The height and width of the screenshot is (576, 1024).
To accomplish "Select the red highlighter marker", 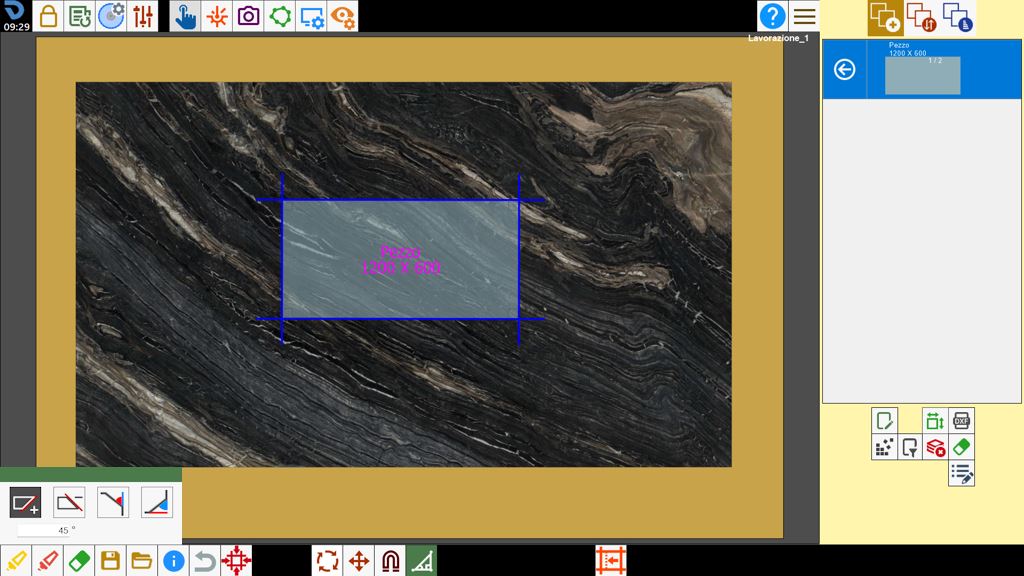I will (47, 561).
